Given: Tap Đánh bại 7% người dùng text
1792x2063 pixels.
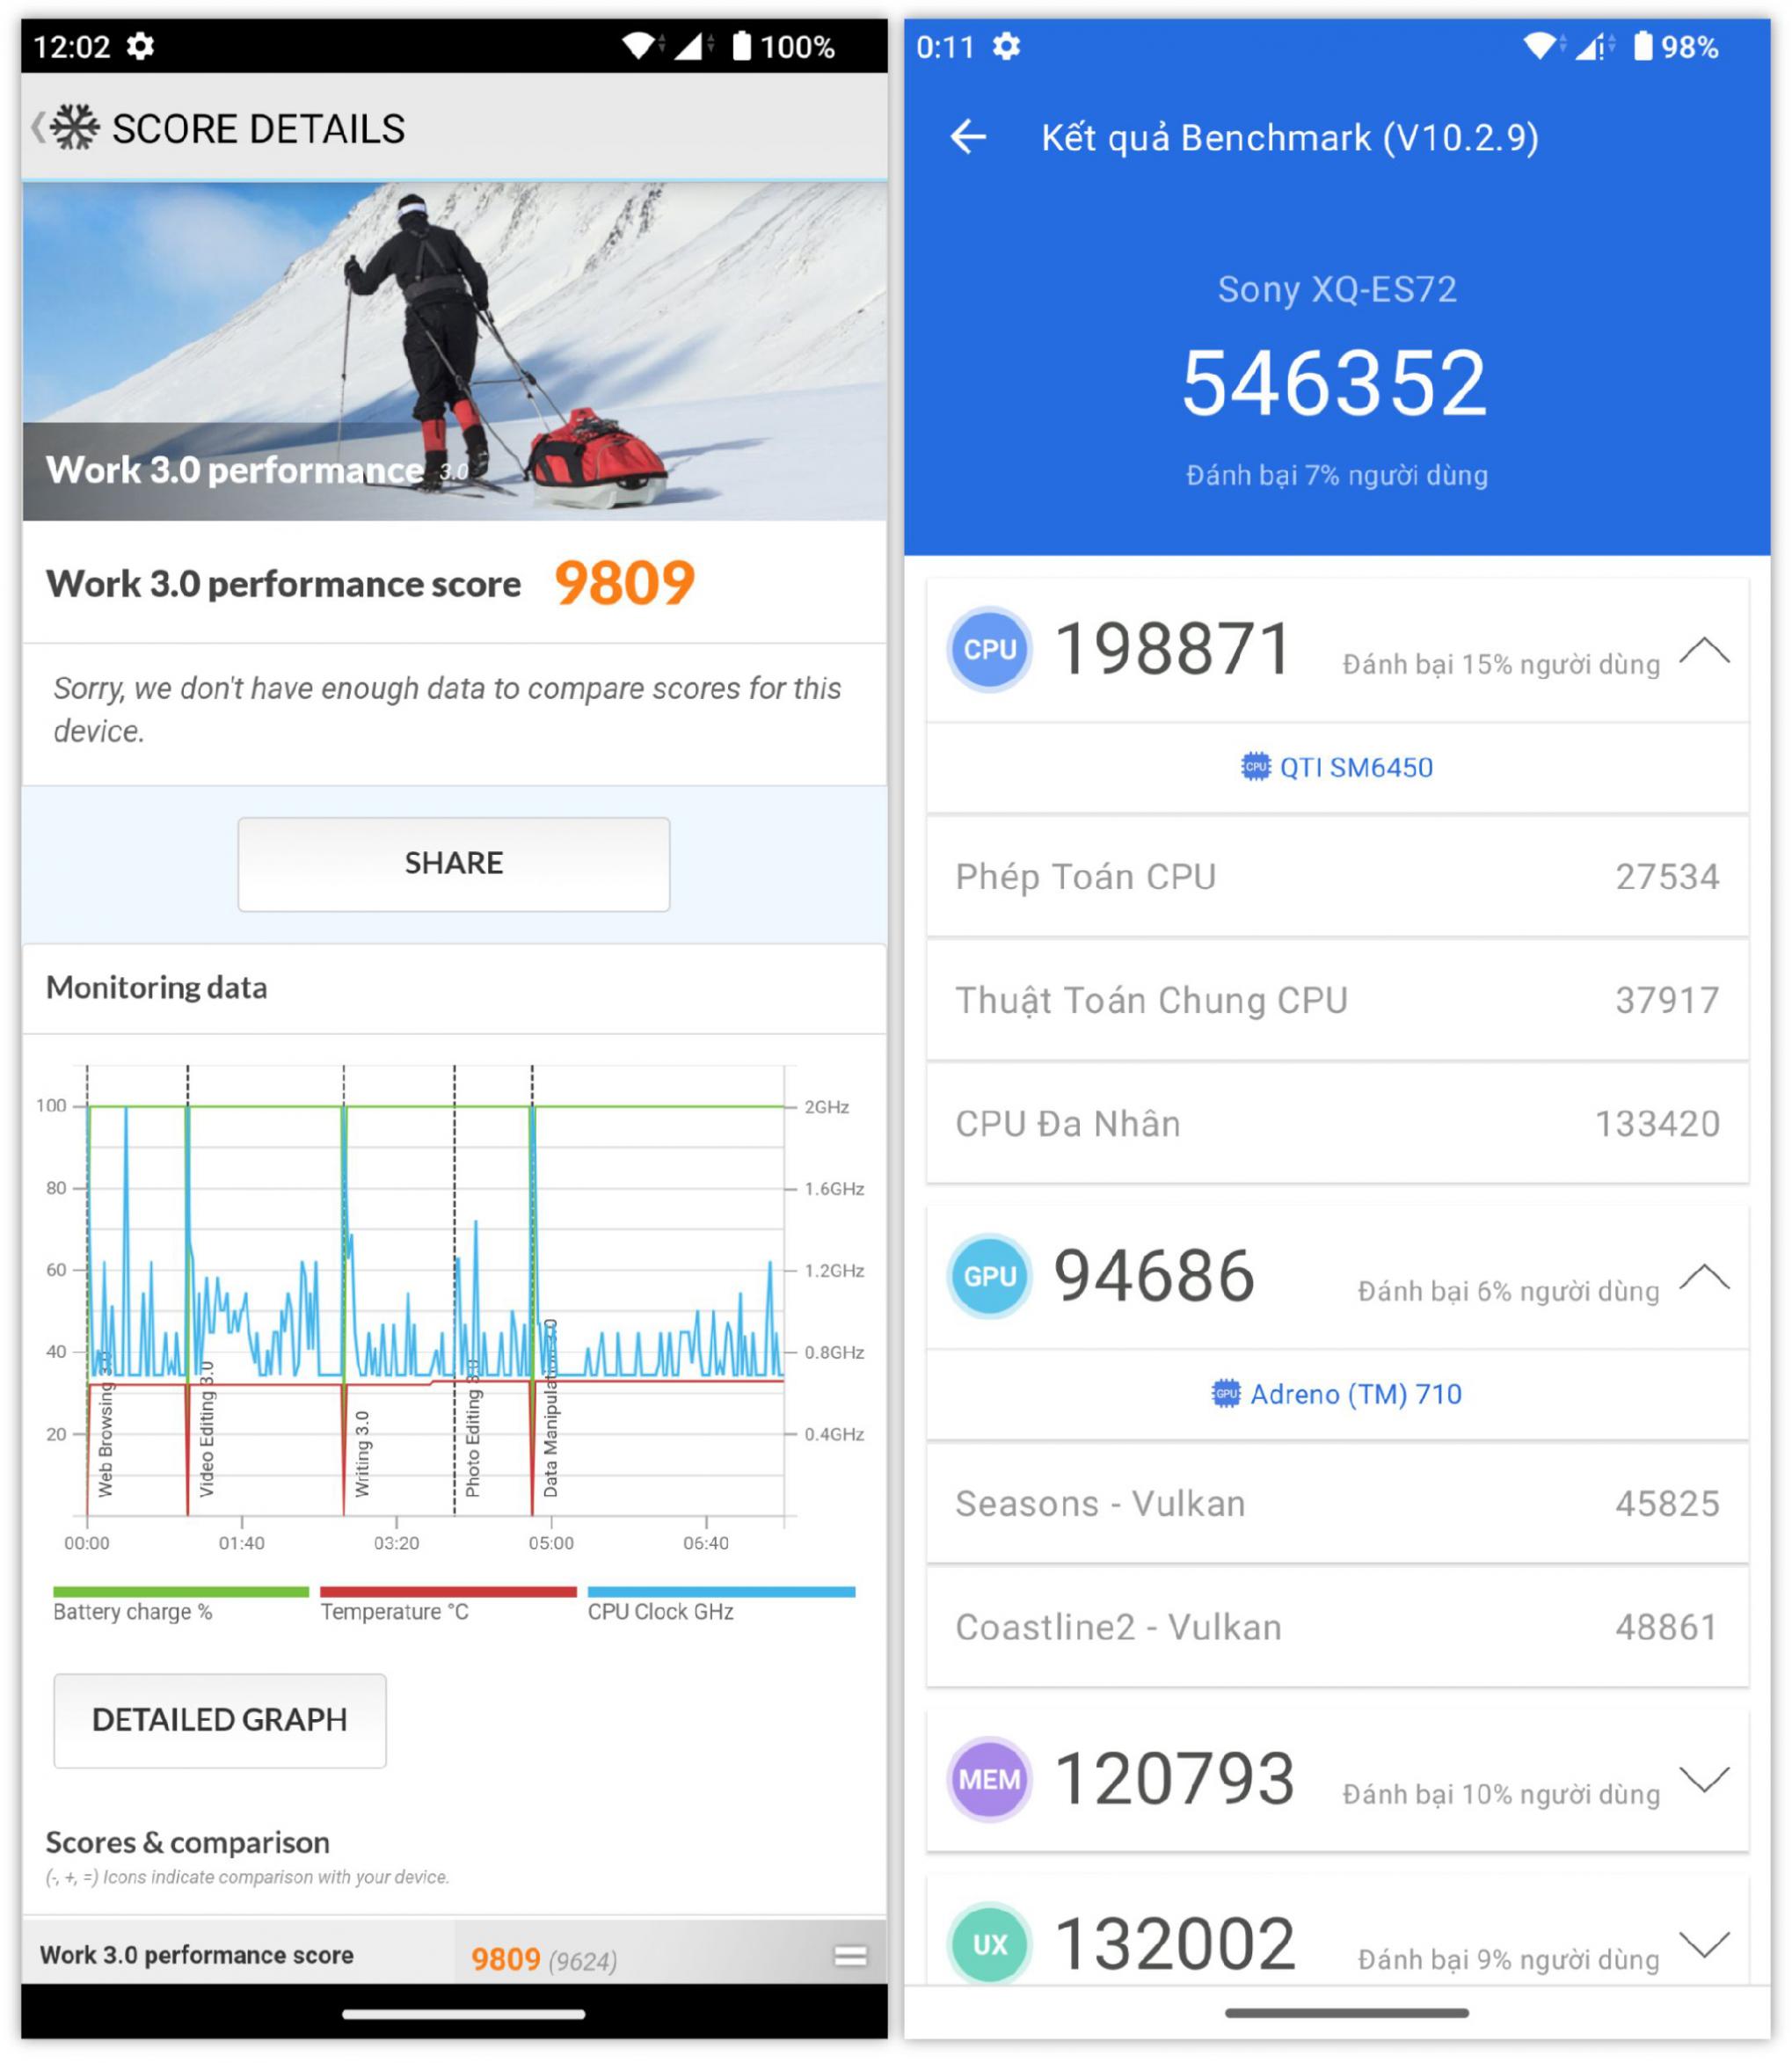Looking at the screenshot, I should pyautogui.click(x=1337, y=475).
